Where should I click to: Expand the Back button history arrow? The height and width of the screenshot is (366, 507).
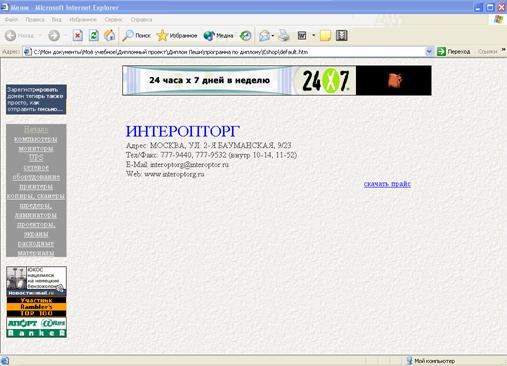click(40, 35)
